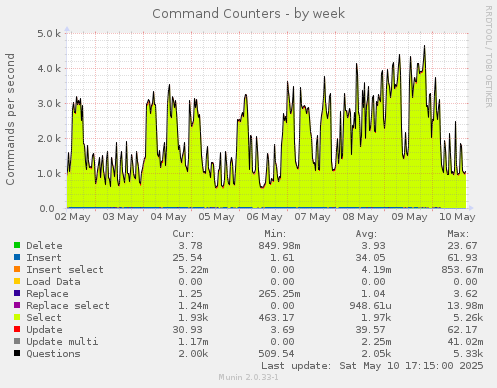
Task: Click the "Munin 2.0.33-1" version text
Action: 248,377
